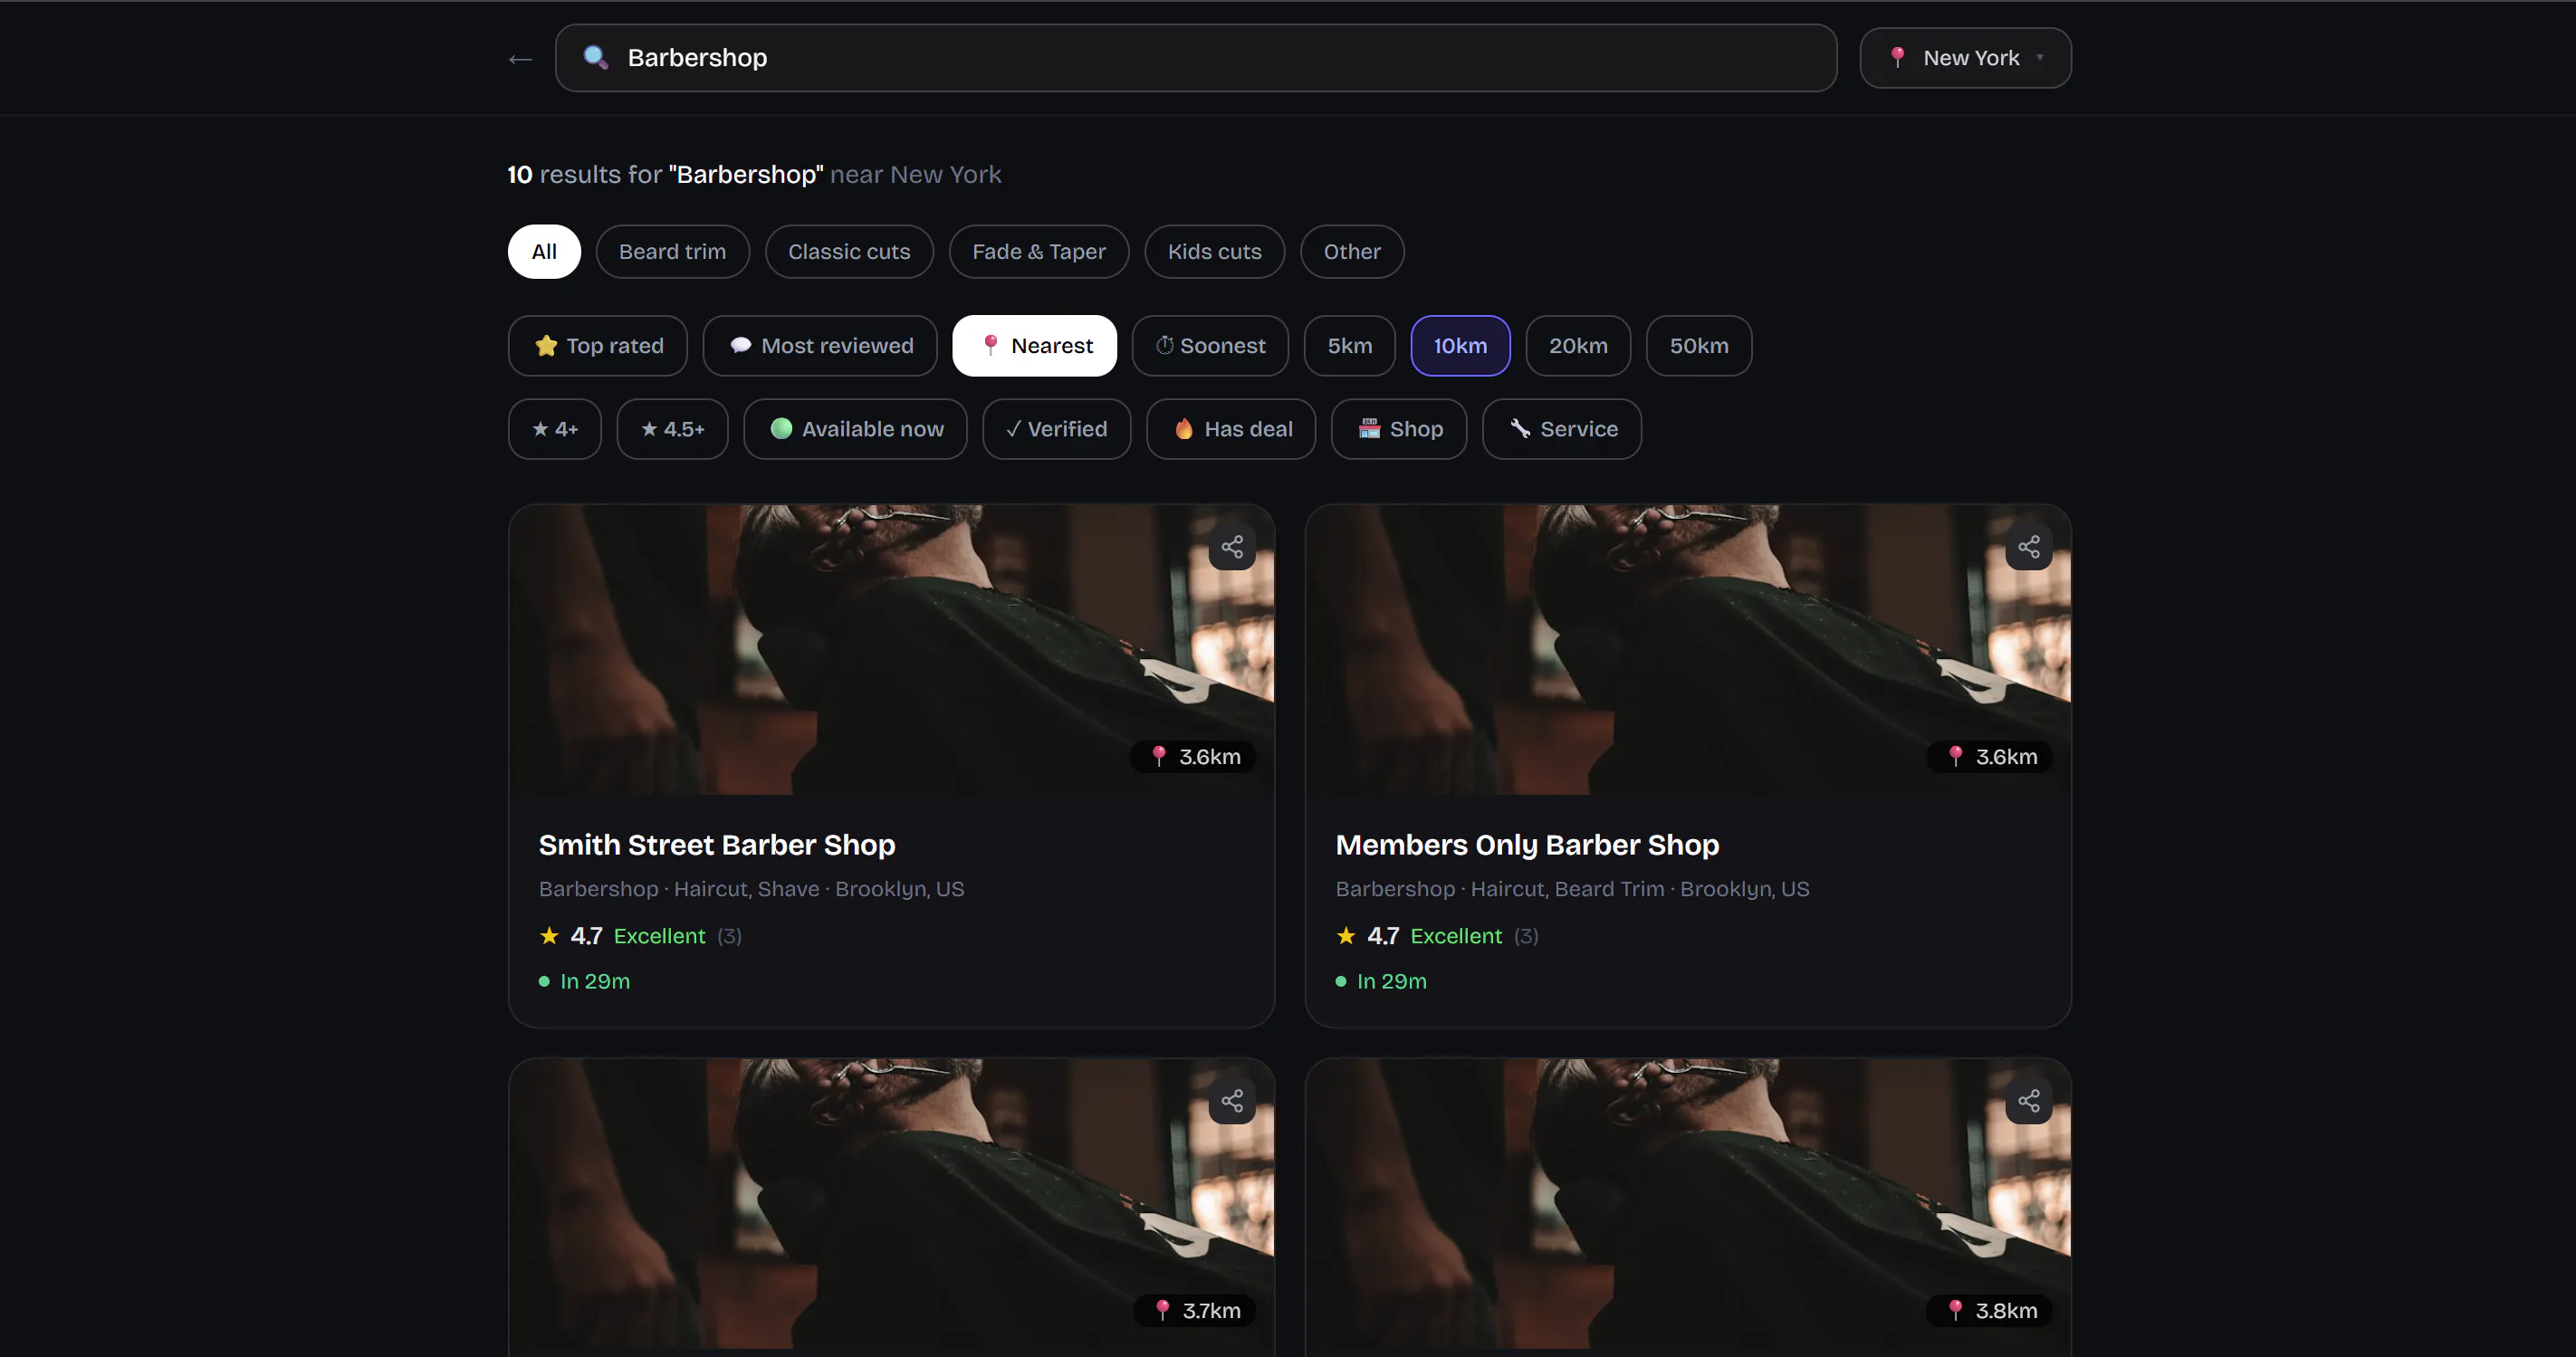The image size is (2576, 1357).
Task: Open Smith Street Barber Shop photo
Action: click(891, 650)
